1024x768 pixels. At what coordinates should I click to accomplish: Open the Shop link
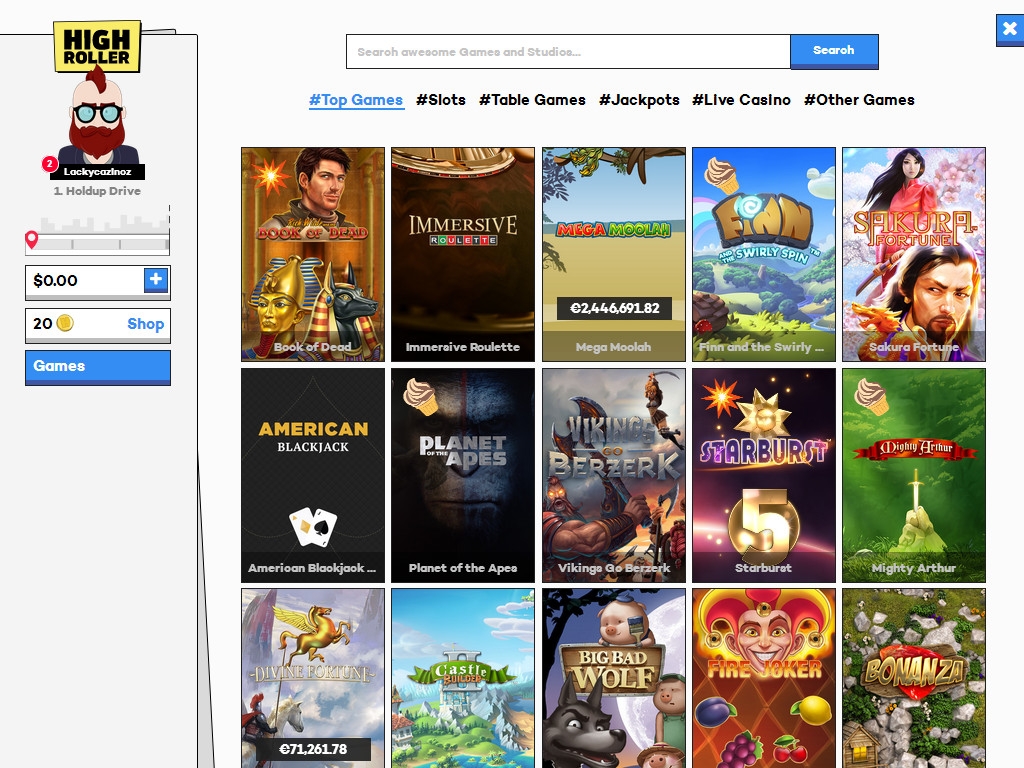pos(145,324)
